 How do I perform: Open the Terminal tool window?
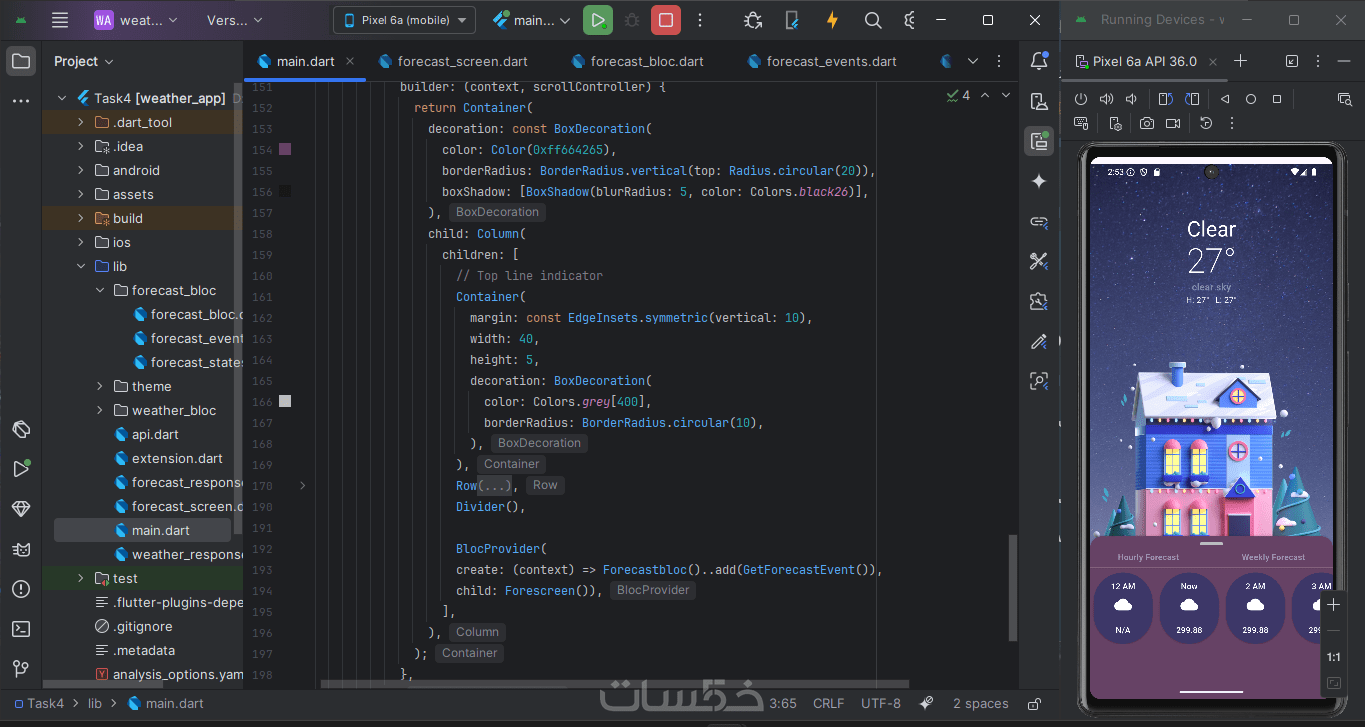pyautogui.click(x=21, y=629)
